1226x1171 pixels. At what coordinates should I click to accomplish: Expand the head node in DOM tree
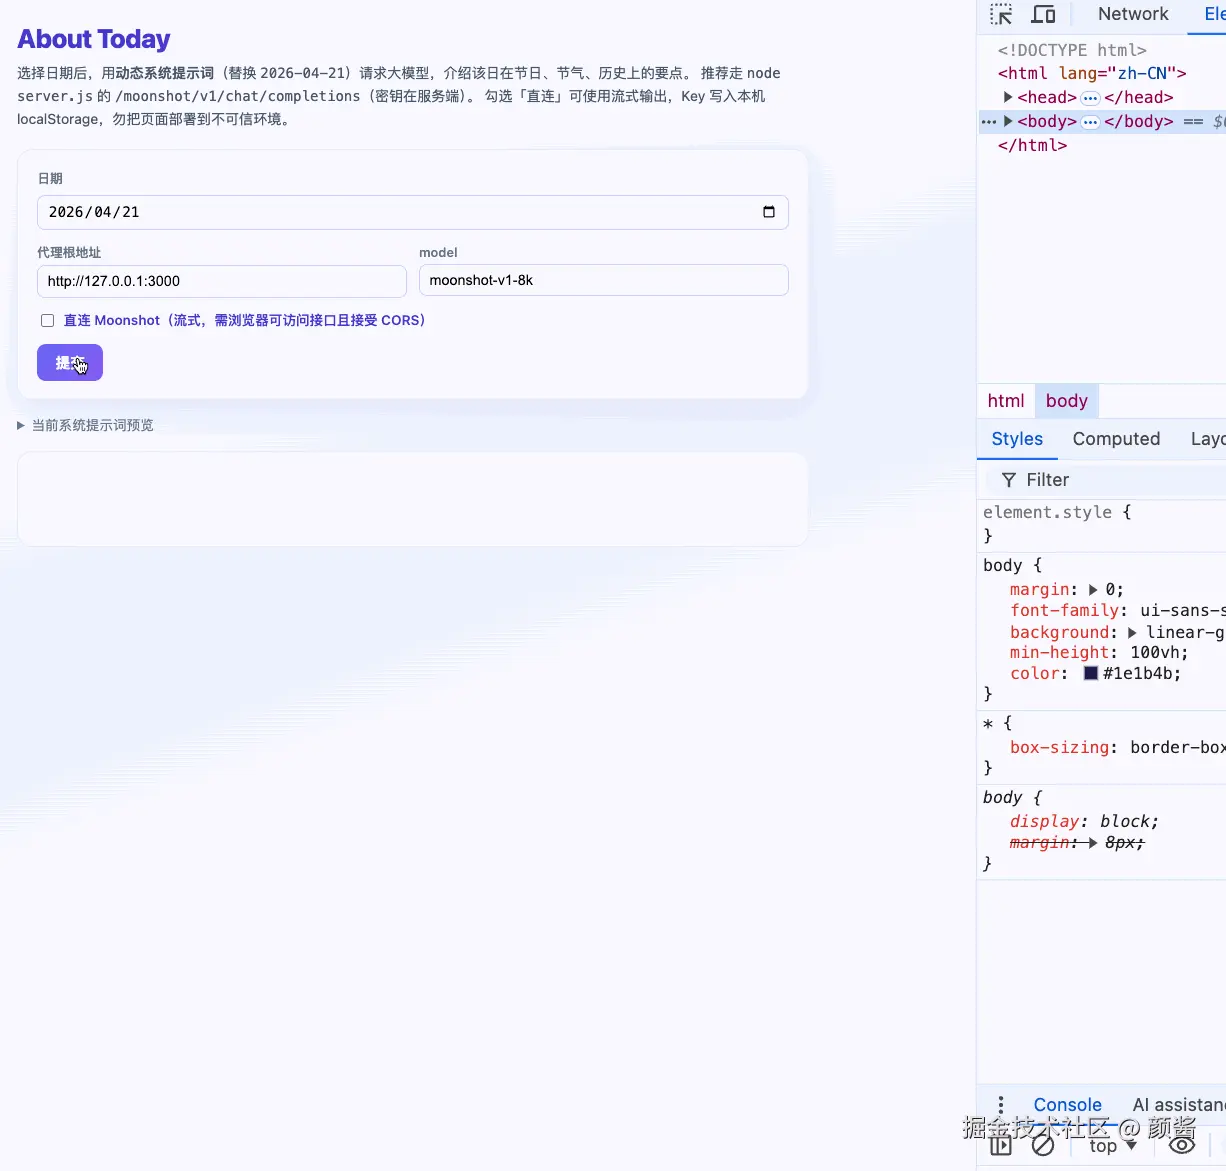pyautogui.click(x=1008, y=97)
